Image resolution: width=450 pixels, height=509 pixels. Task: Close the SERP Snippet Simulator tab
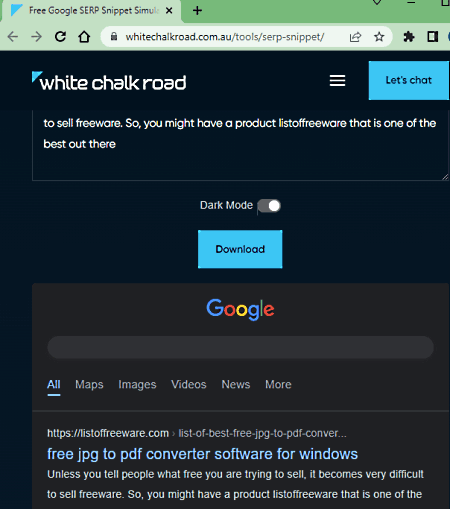169,11
